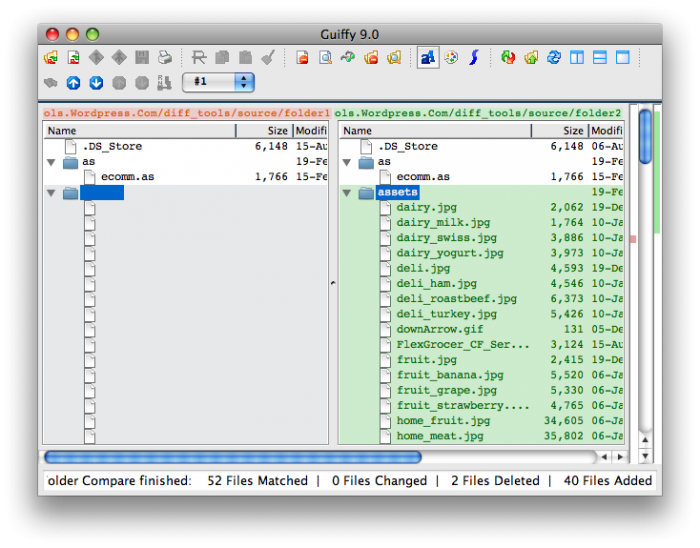Click the compare folders toolbar icon
700x548 pixels.
point(51,58)
